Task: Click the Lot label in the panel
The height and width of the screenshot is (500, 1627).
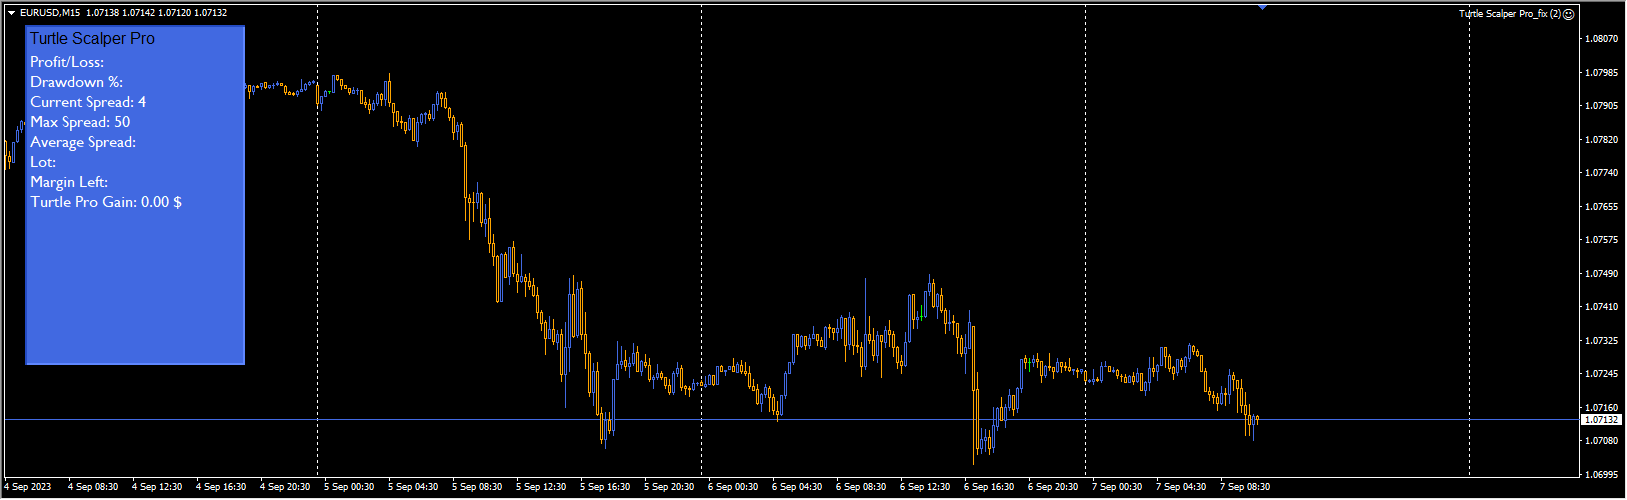Action: [x=43, y=162]
